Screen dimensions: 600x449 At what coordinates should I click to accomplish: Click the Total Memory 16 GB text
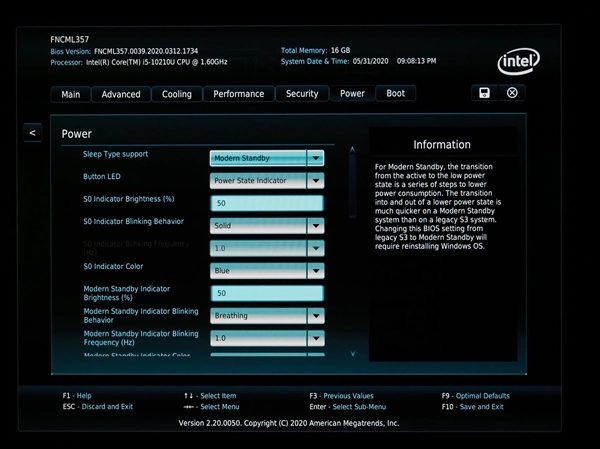315,50
